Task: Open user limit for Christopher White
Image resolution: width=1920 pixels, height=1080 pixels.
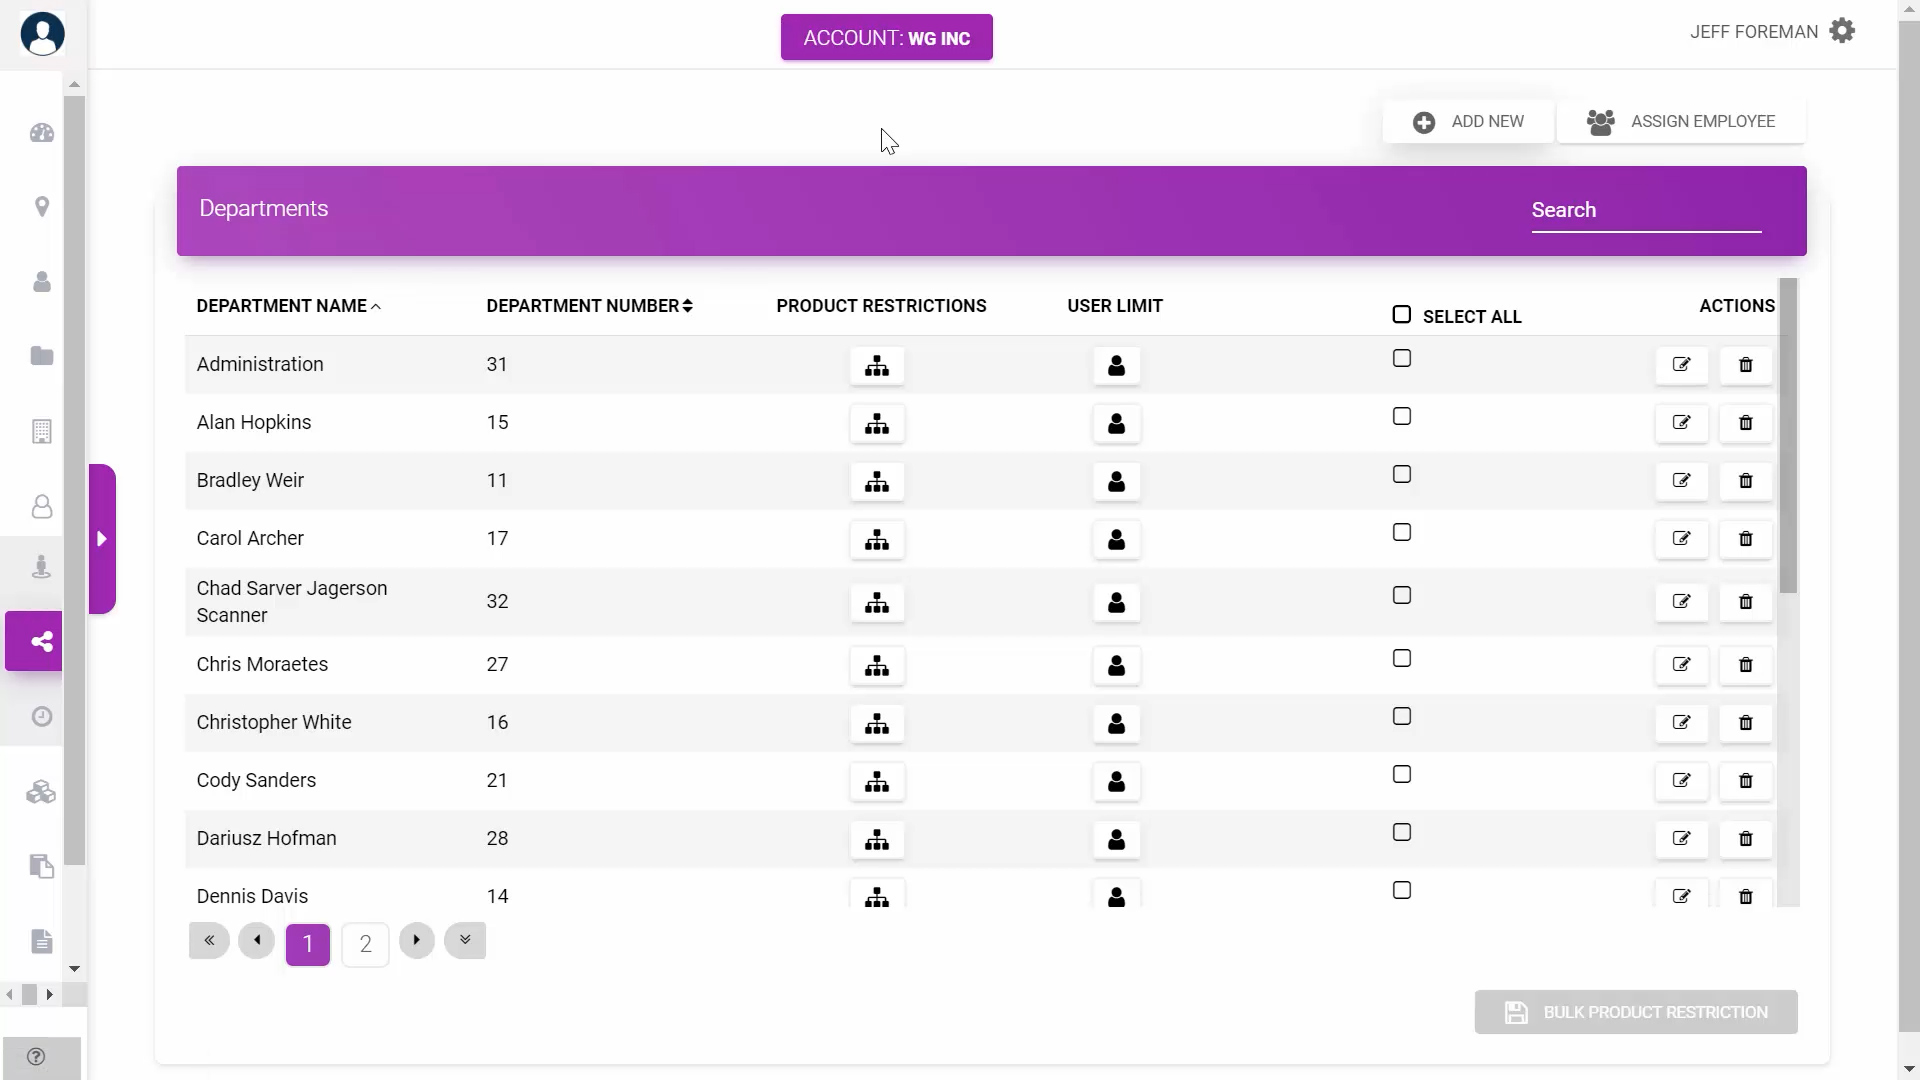Action: (x=1117, y=724)
